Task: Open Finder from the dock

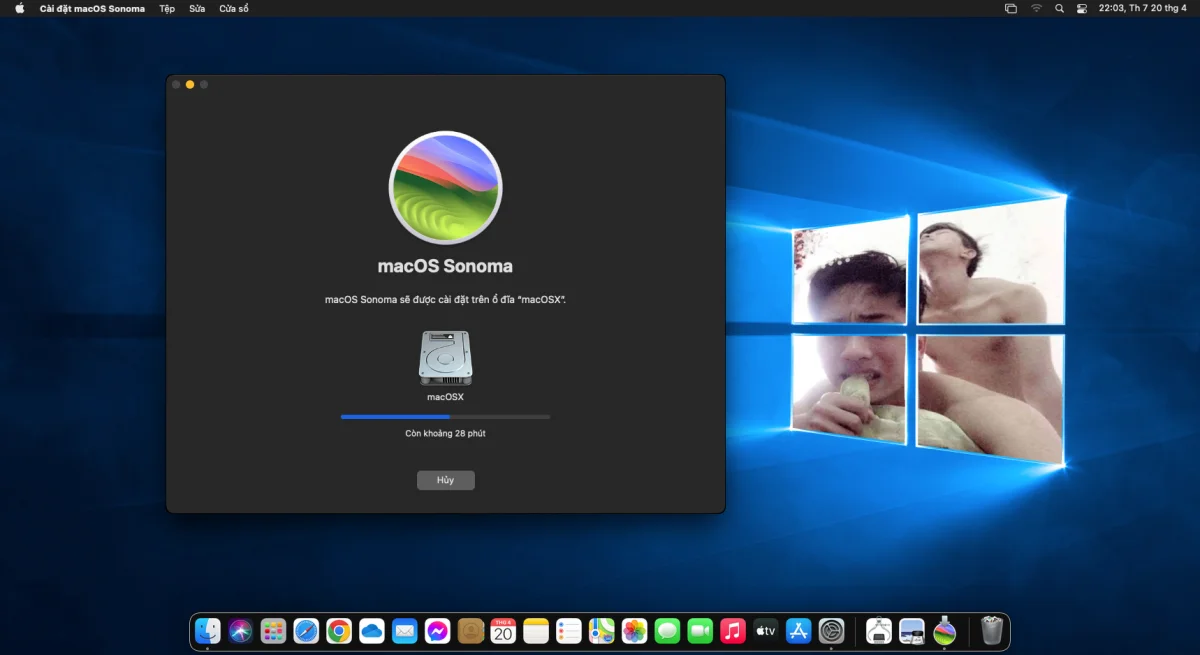Action: point(208,631)
